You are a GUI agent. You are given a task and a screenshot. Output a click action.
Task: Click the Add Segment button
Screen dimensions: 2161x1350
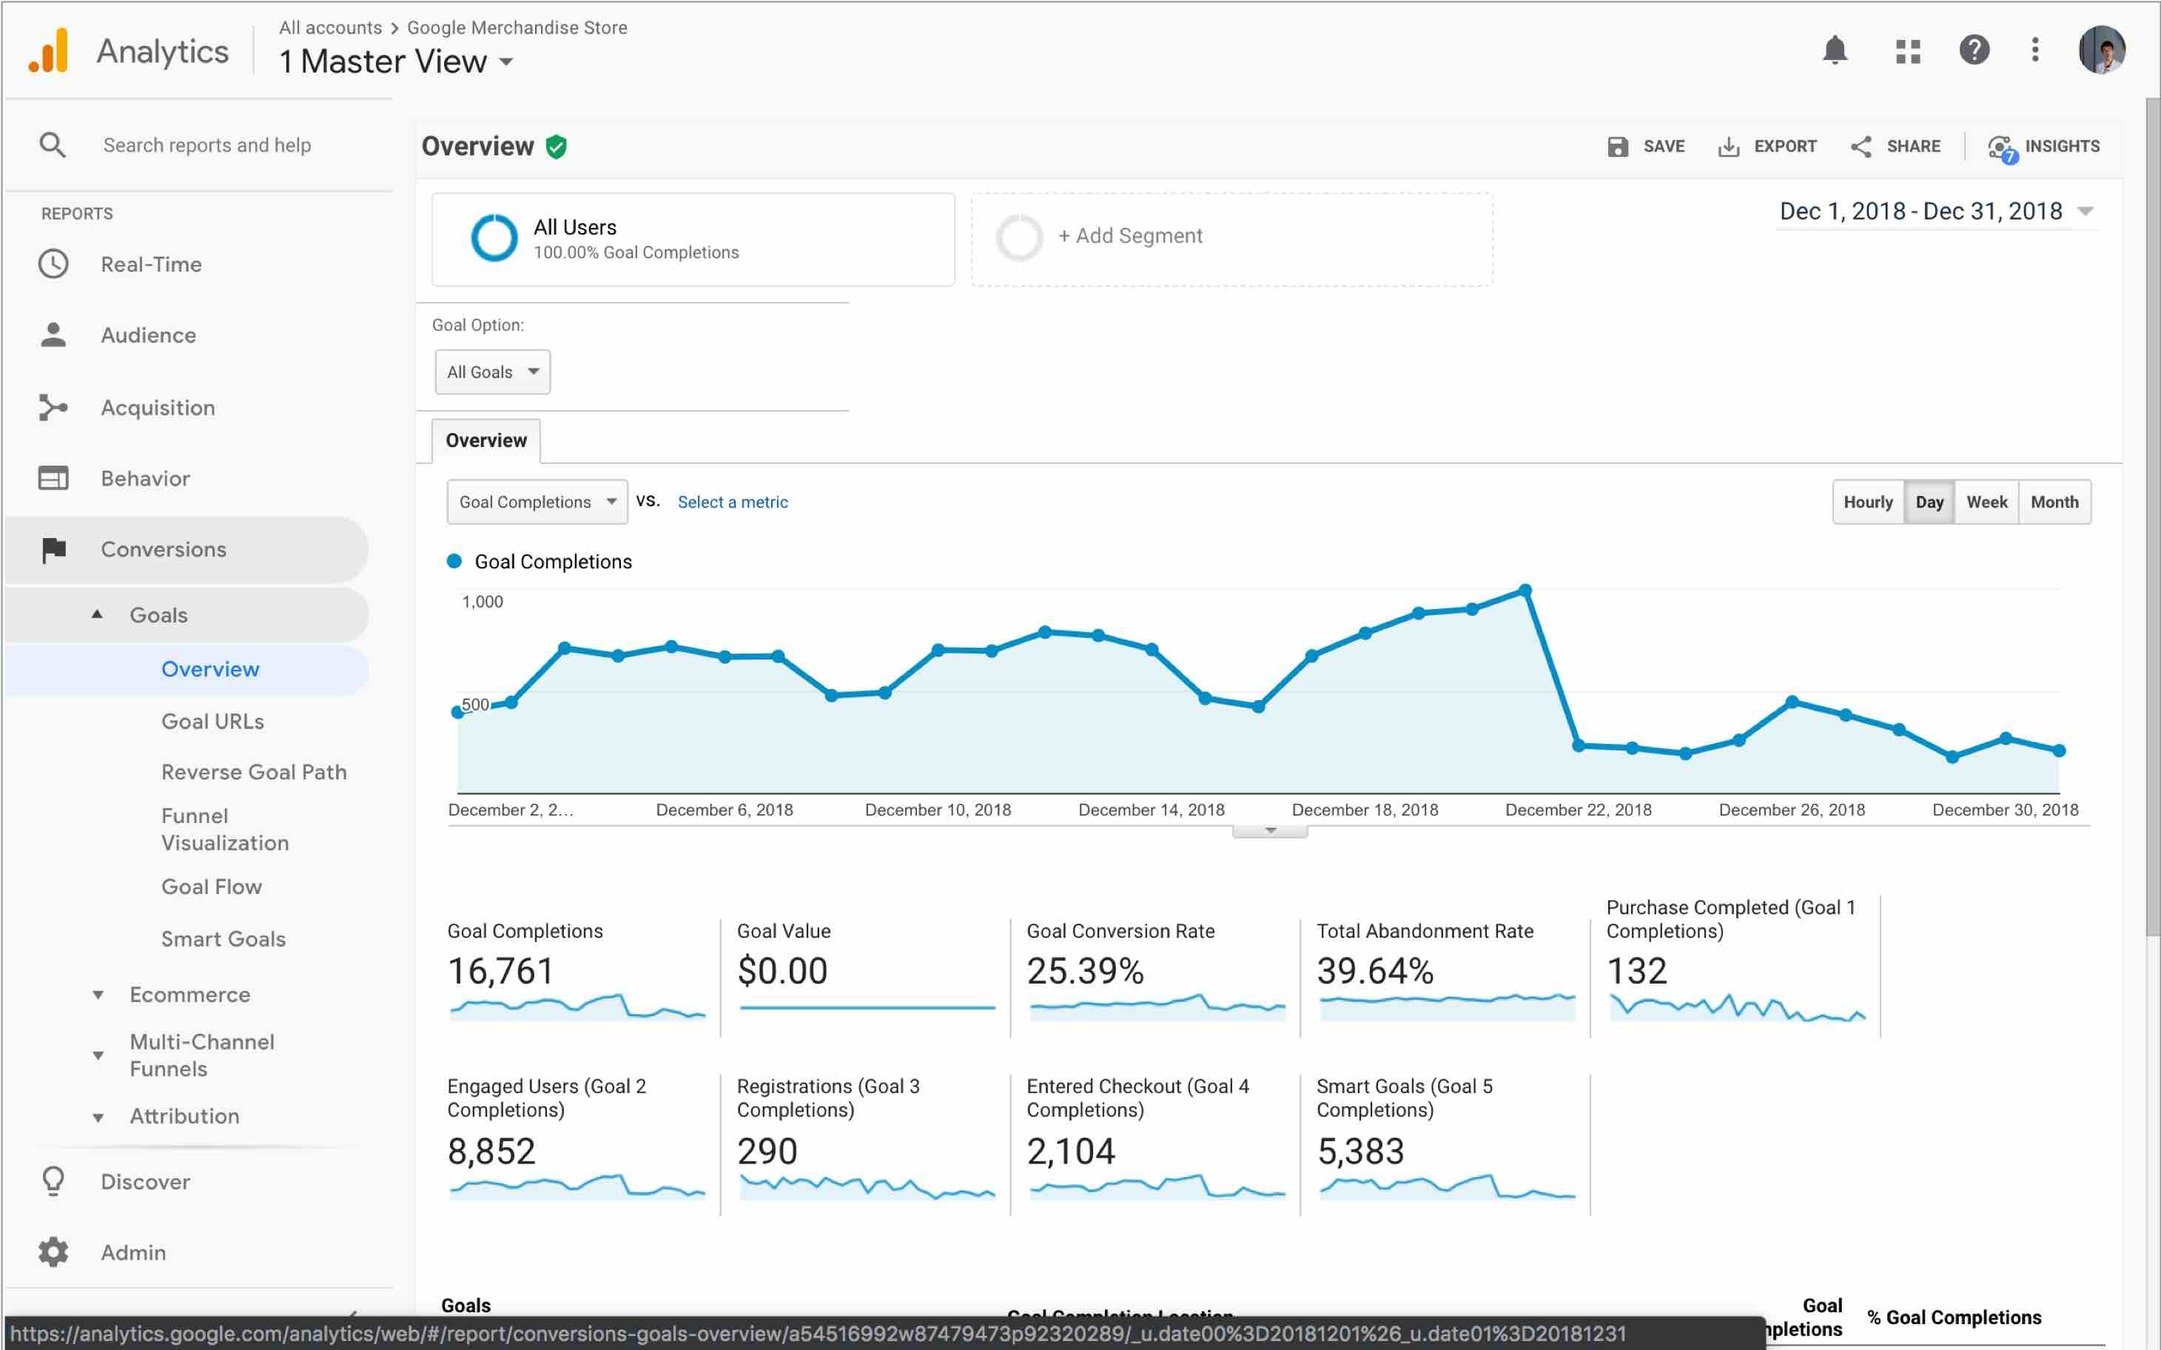[1130, 236]
